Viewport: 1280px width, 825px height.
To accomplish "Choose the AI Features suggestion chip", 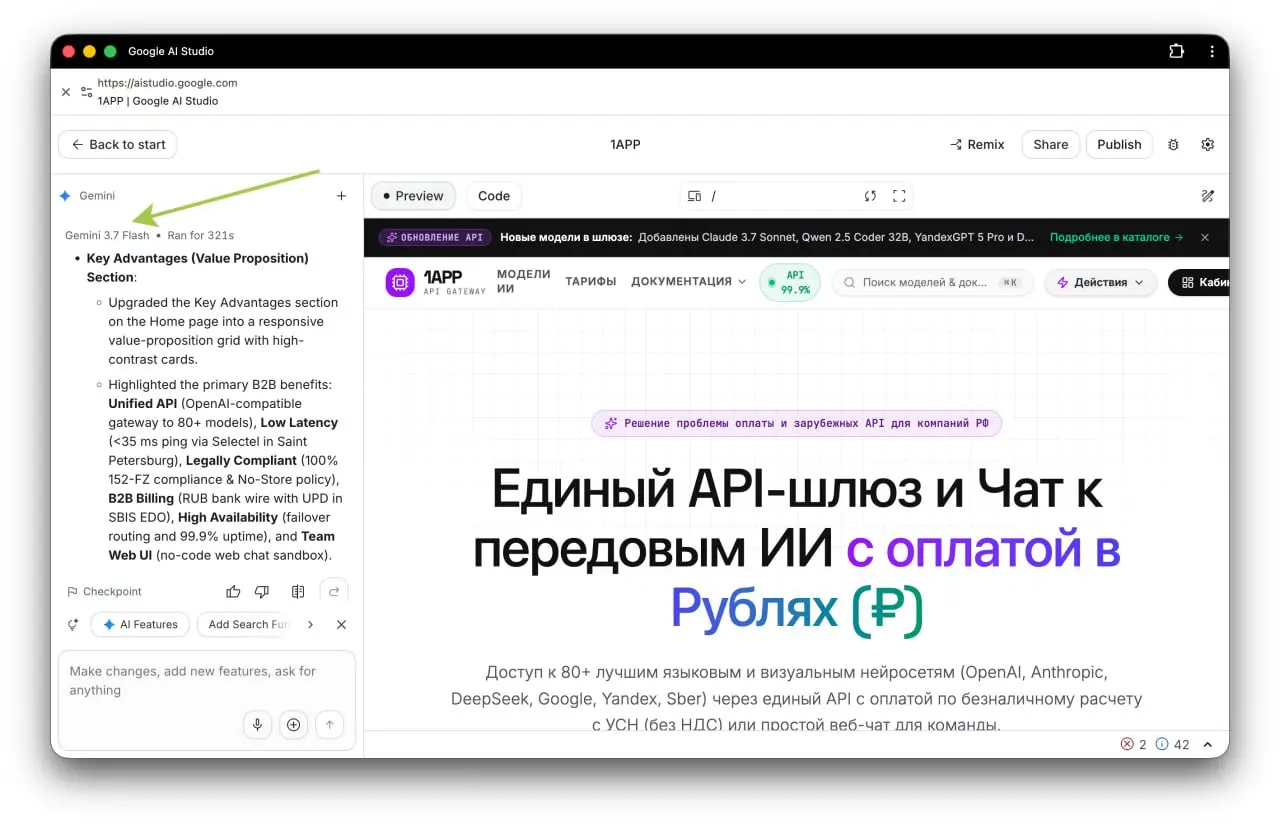I will (x=140, y=624).
